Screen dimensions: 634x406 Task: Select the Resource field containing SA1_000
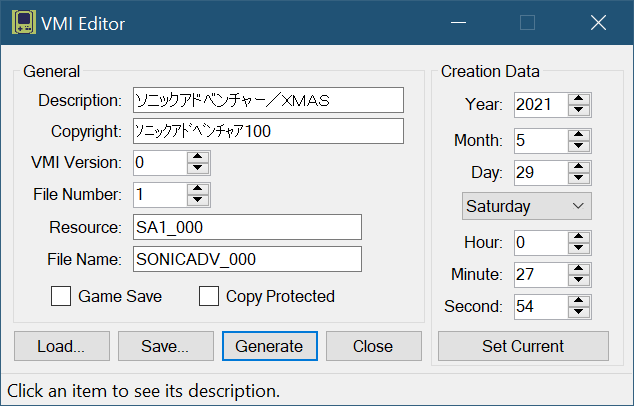pyautogui.click(x=246, y=227)
